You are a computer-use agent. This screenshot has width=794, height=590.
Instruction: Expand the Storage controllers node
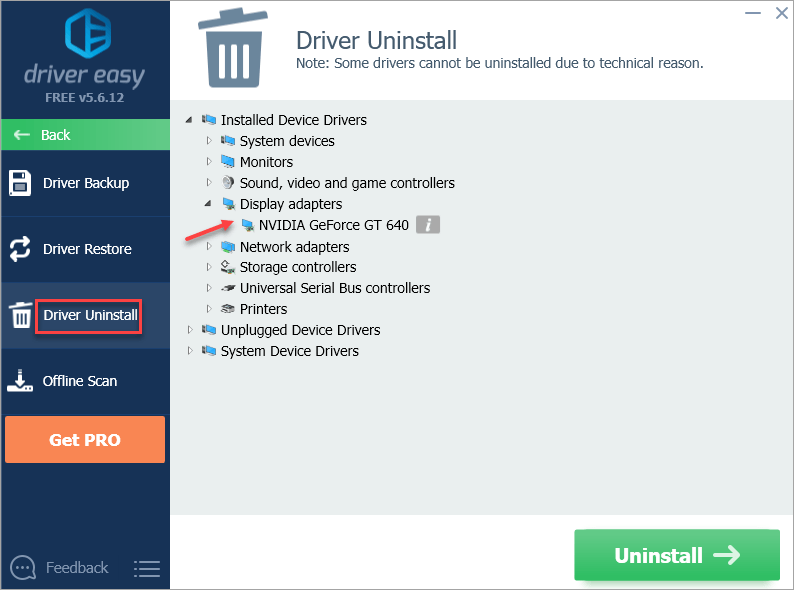click(209, 267)
